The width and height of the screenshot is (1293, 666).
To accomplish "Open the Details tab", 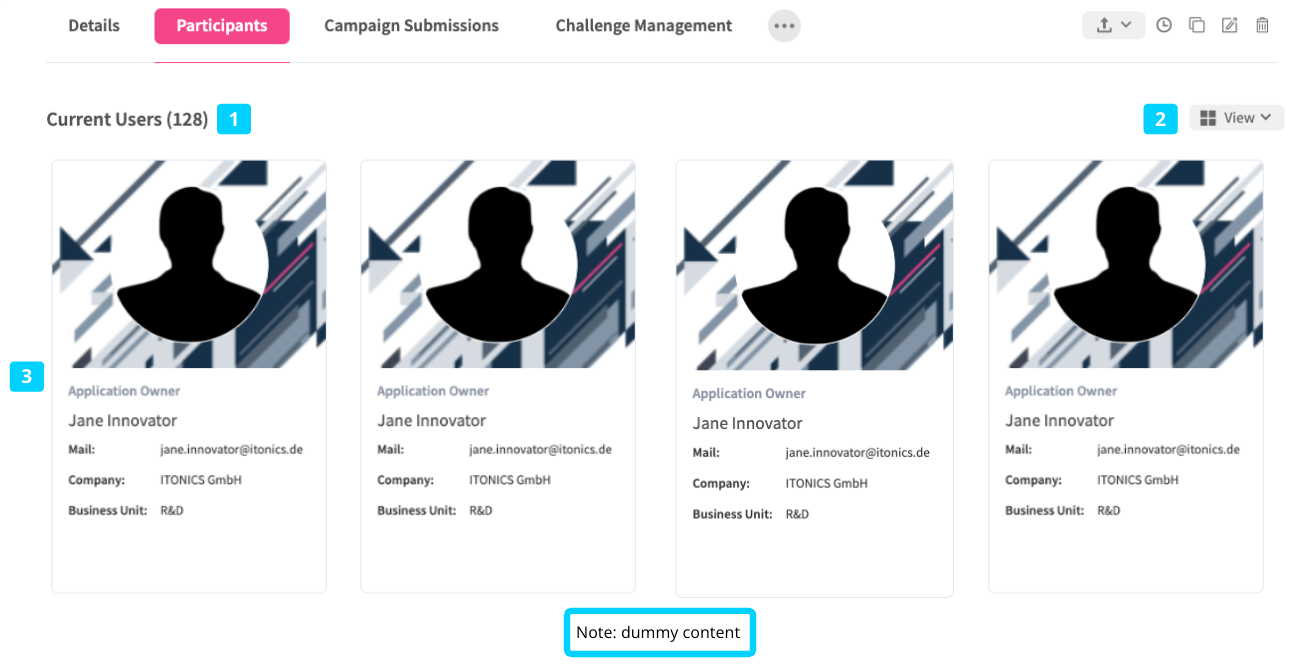I will (94, 26).
